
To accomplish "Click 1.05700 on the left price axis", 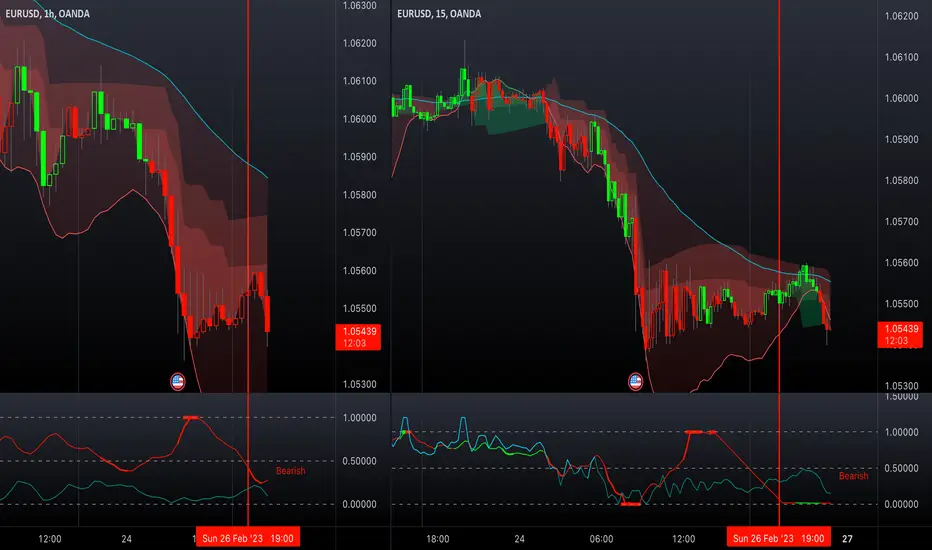I will (360, 232).
